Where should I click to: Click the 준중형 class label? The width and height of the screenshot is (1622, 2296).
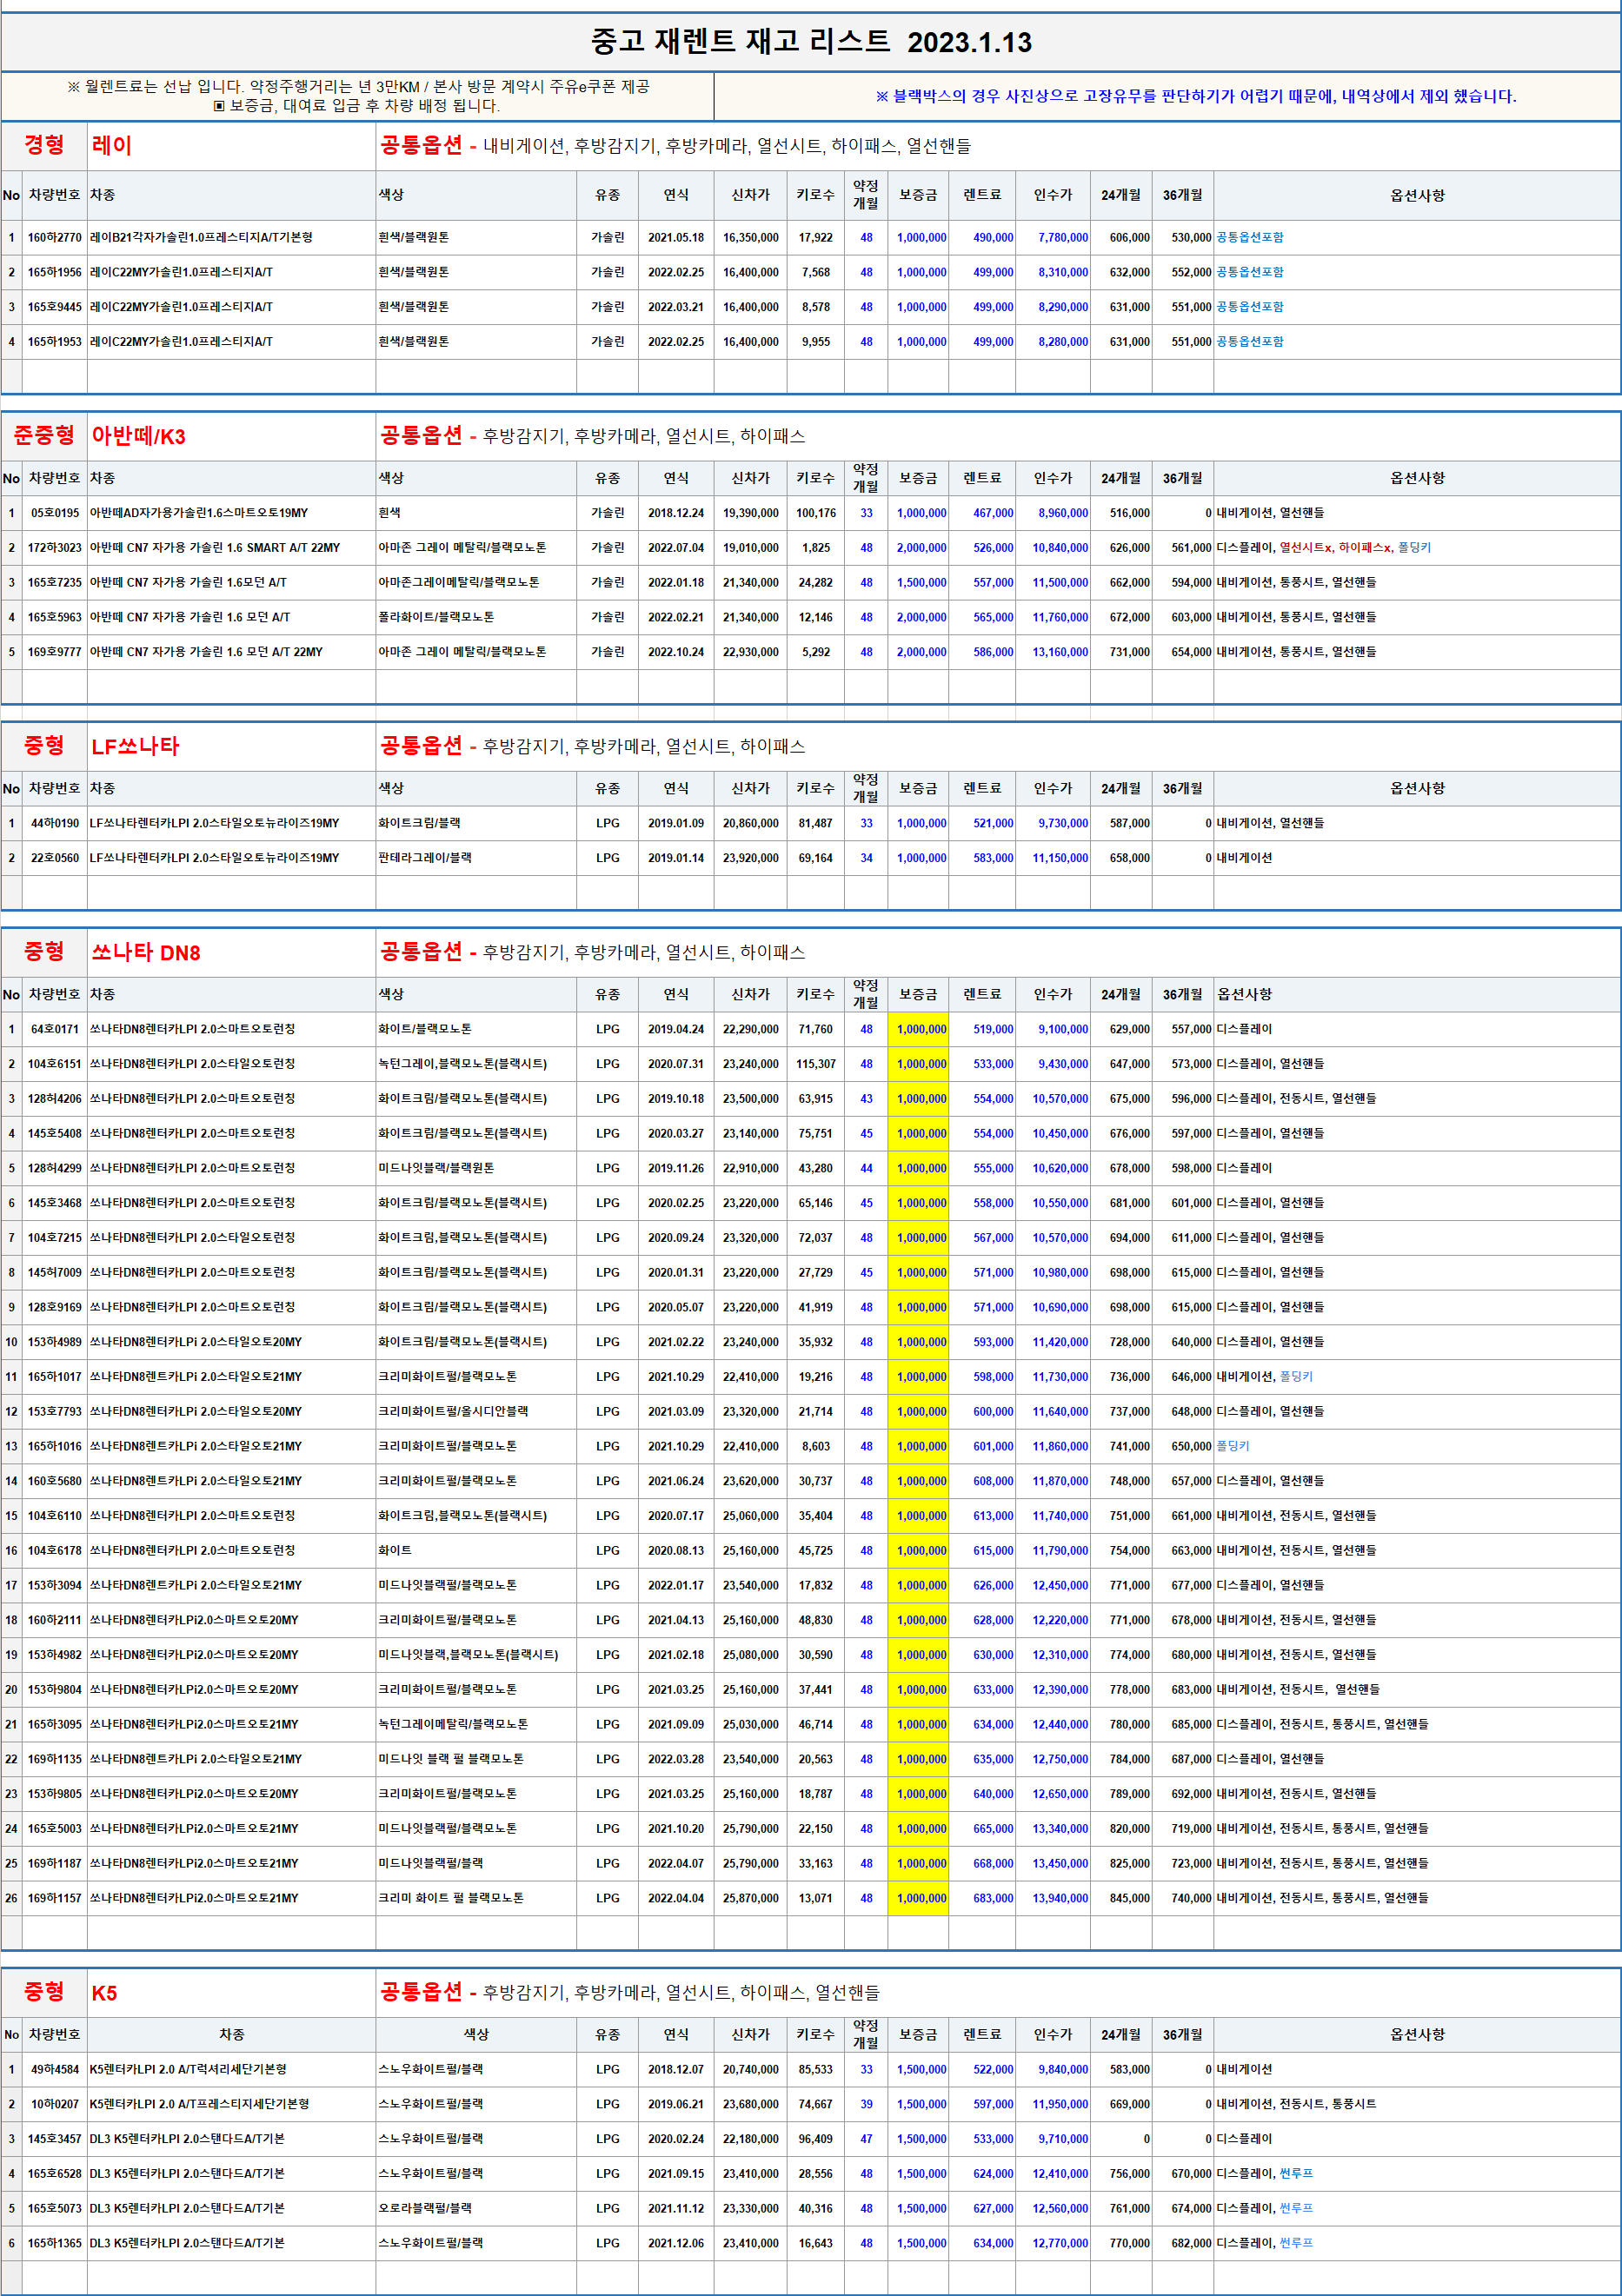44,435
